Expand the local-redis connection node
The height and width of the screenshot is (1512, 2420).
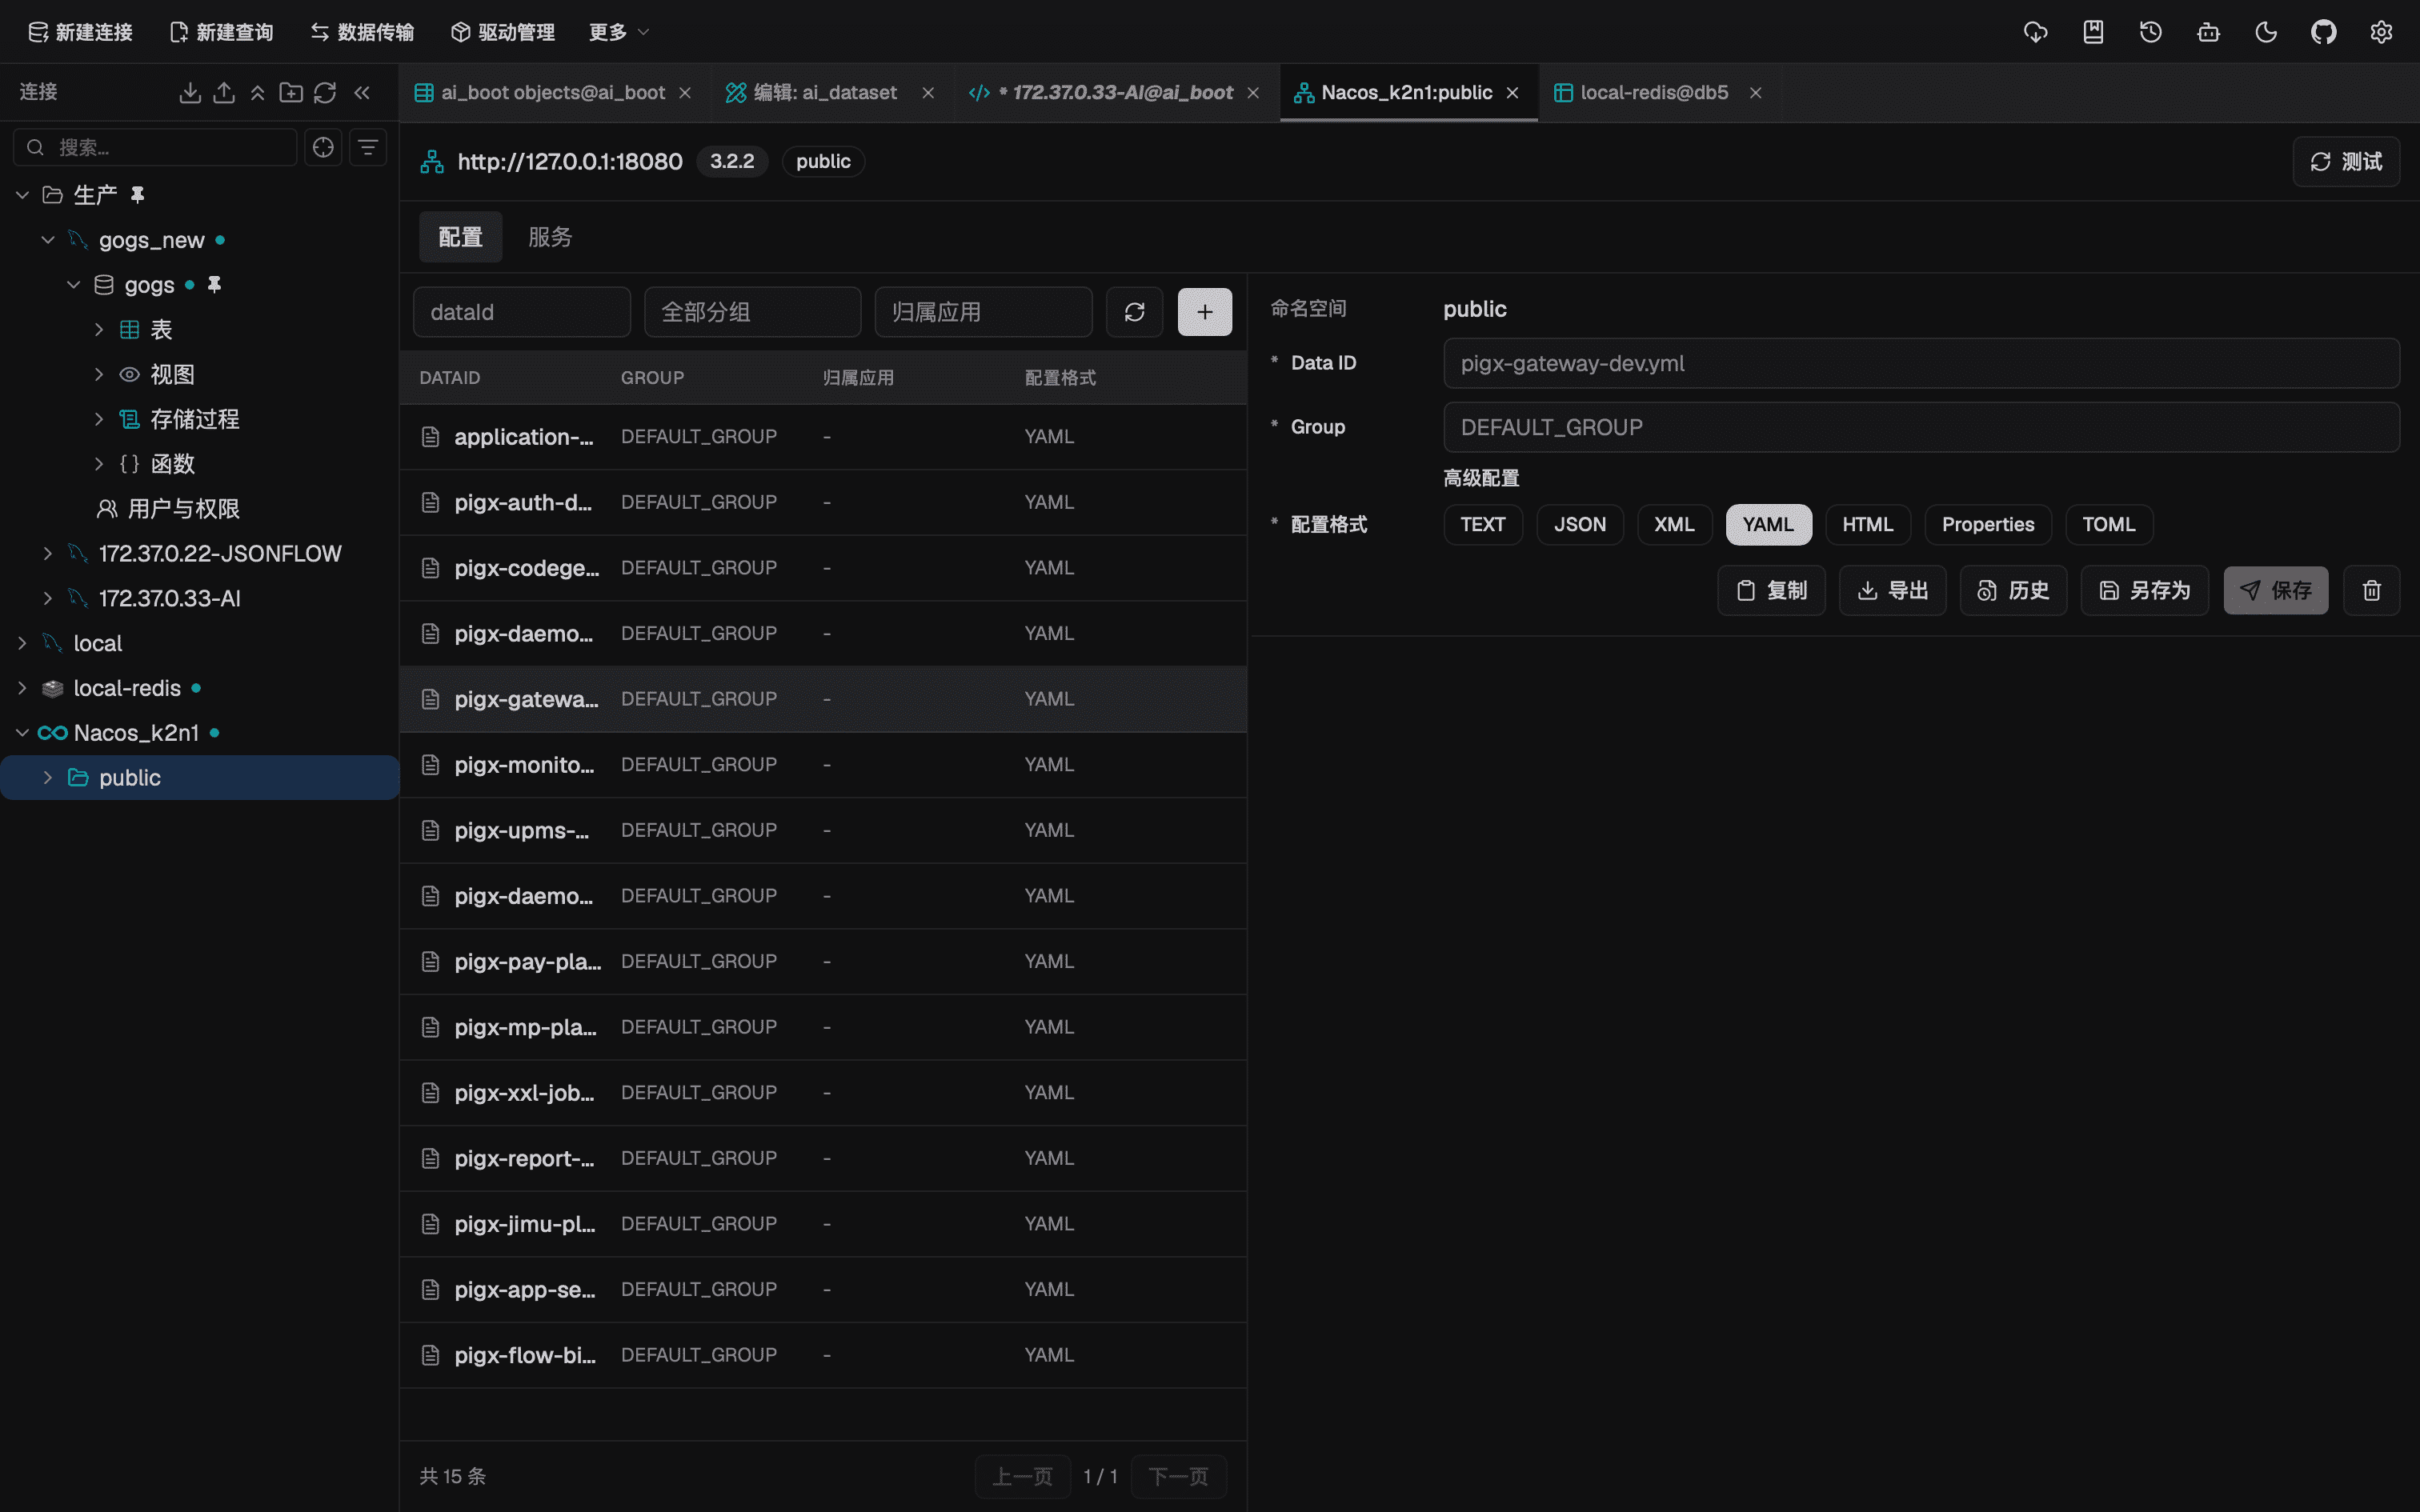22,688
